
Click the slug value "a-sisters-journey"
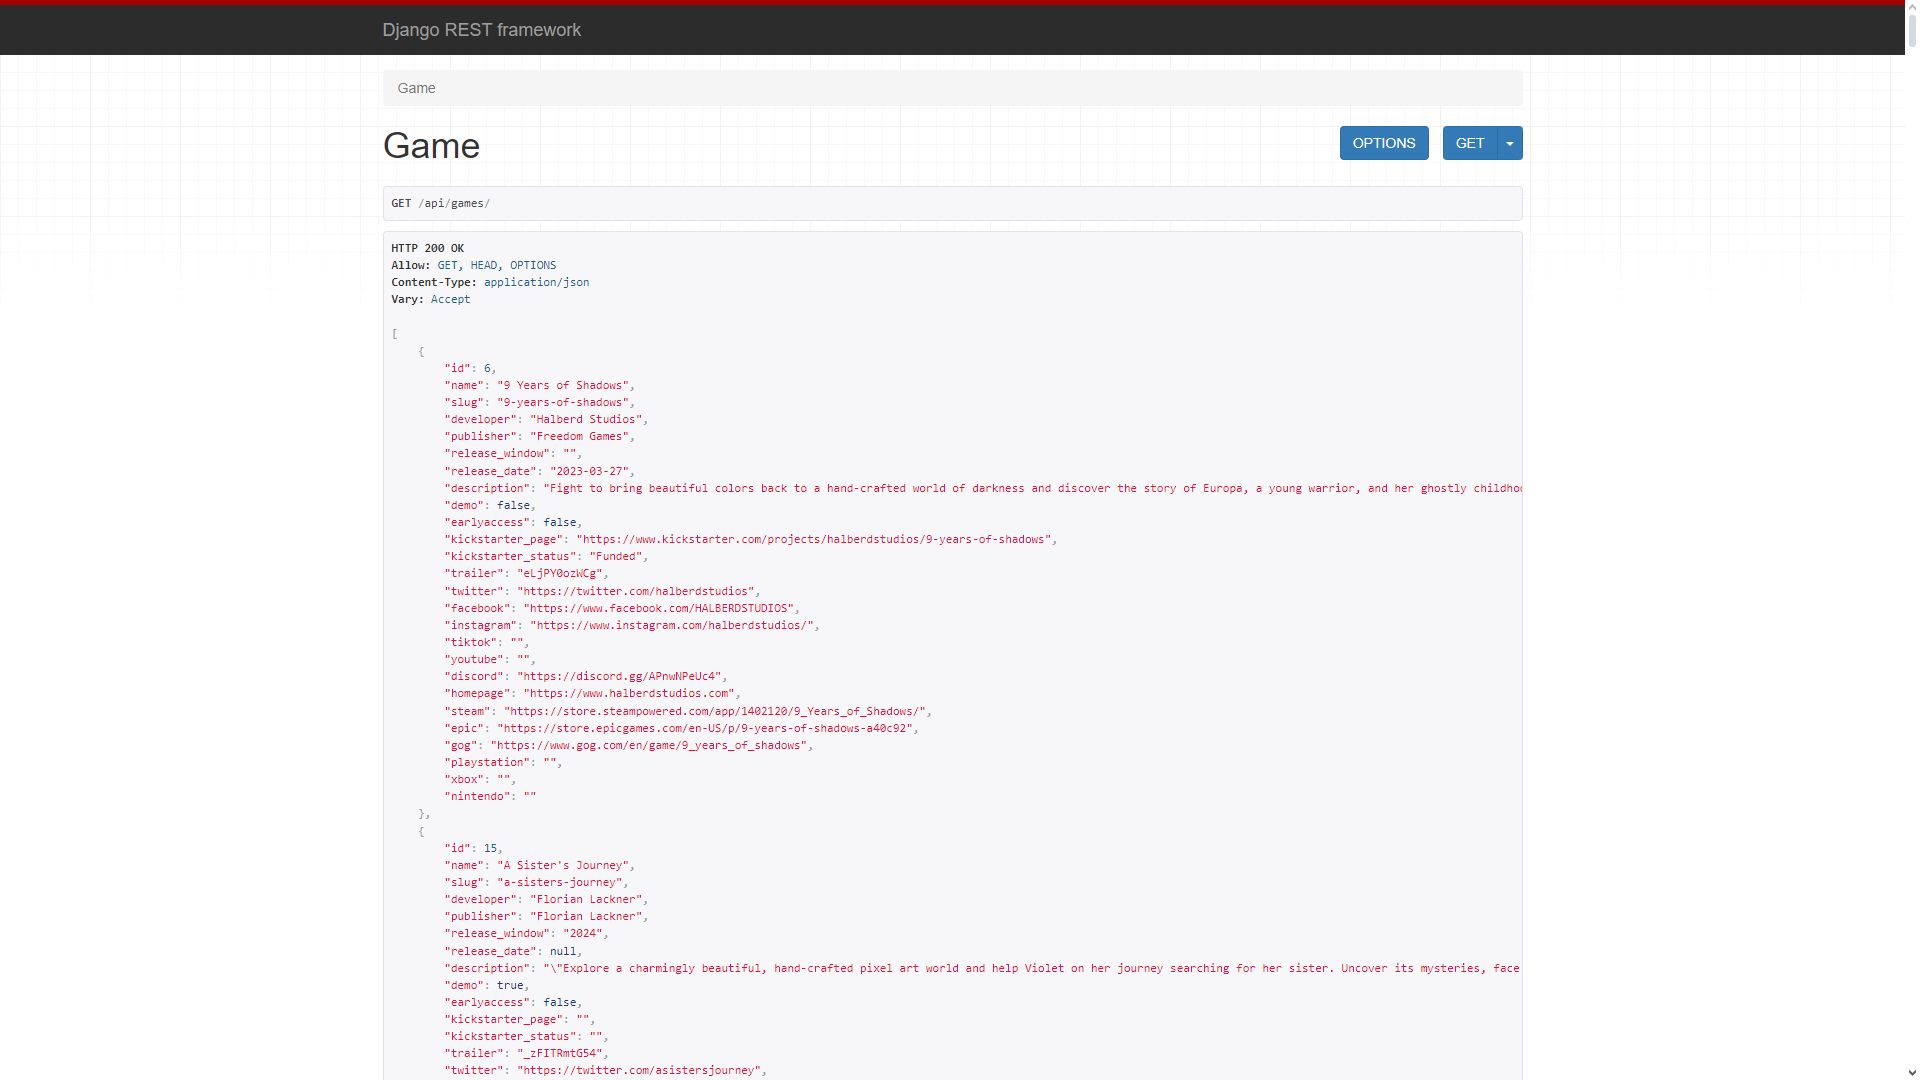pyautogui.click(x=560, y=882)
